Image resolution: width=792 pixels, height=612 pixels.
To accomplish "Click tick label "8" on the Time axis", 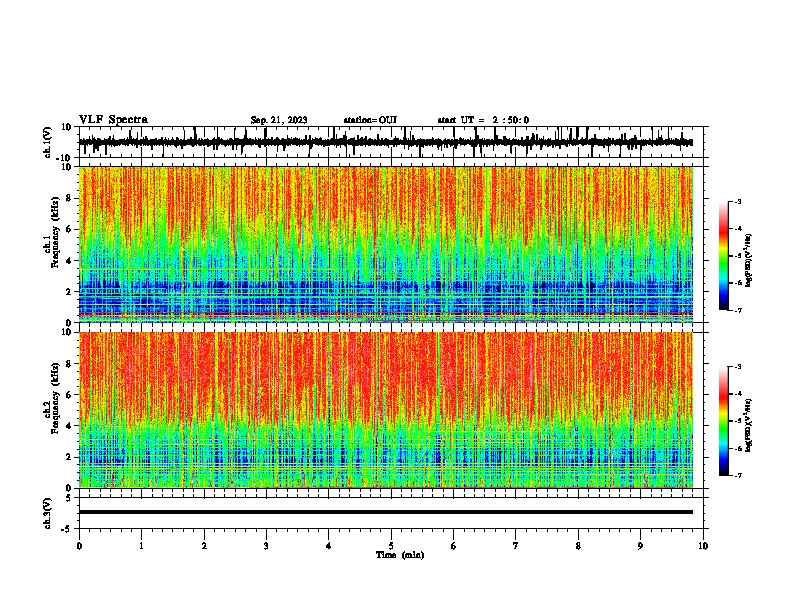I will (x=578, y=546).
